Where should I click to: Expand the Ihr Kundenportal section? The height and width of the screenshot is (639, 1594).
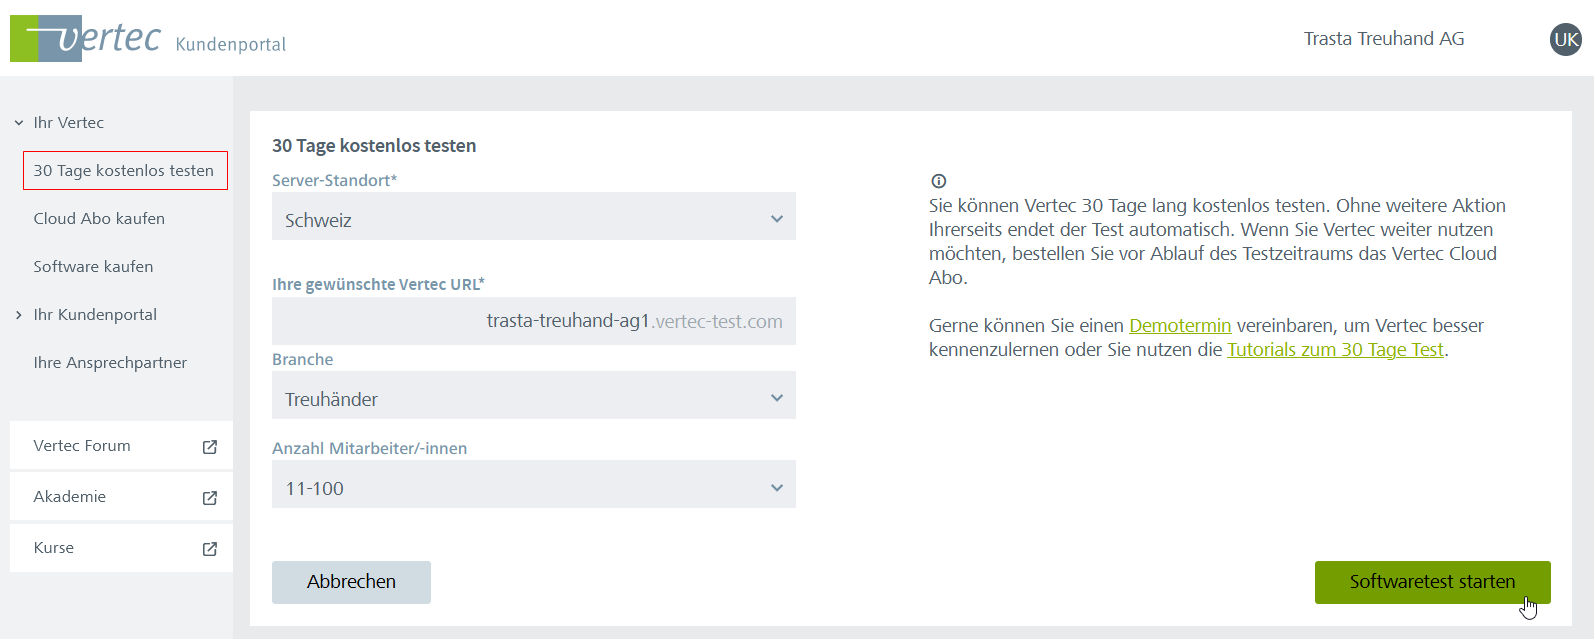[19, 315]
